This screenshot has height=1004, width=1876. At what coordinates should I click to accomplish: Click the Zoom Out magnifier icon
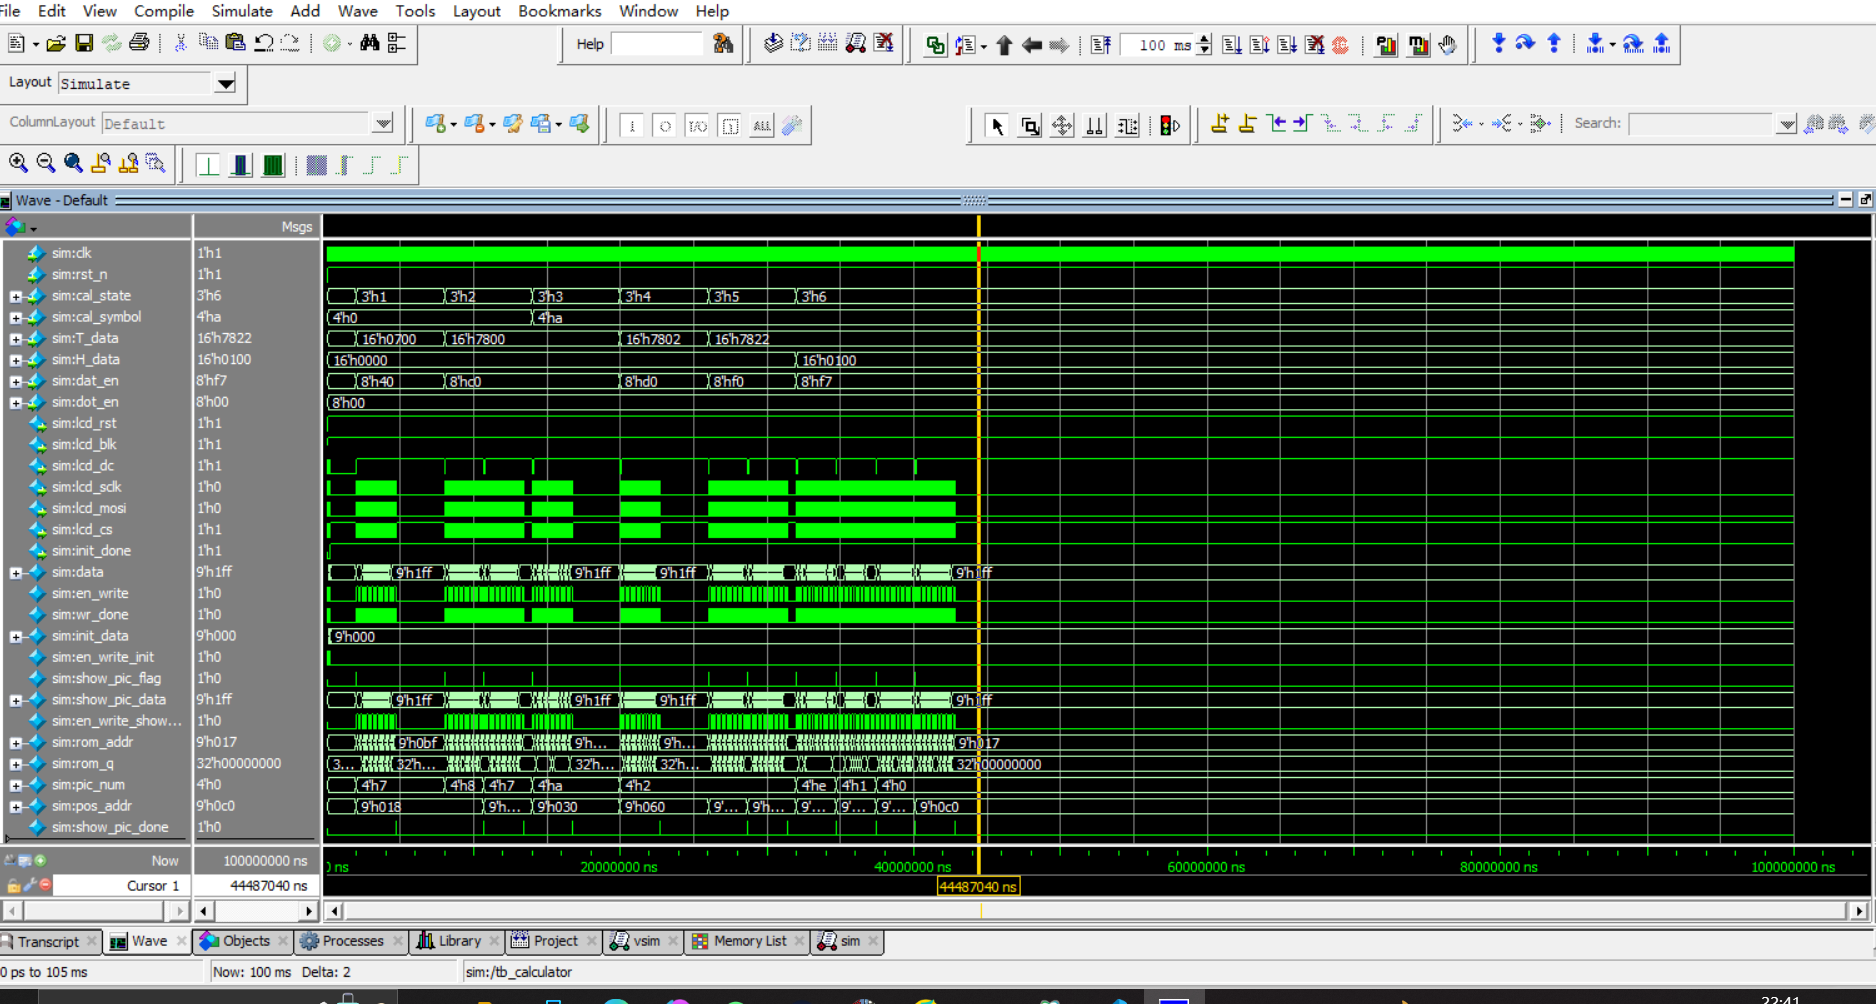45,163
